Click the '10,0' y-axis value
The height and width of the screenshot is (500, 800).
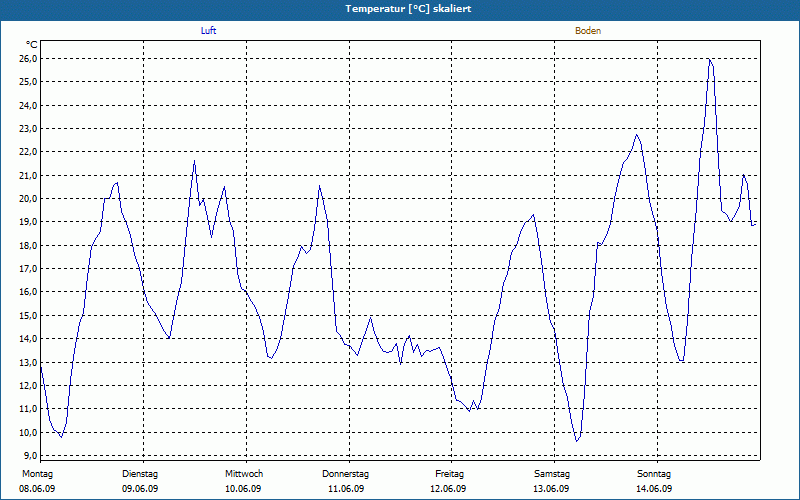coord(28,432)
